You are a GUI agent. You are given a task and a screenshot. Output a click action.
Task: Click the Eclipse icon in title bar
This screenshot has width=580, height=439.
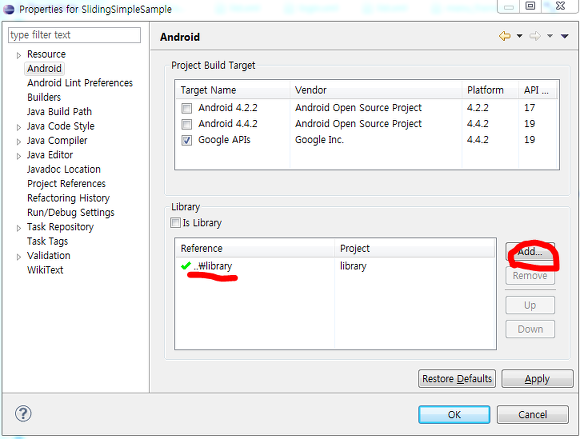9,9
